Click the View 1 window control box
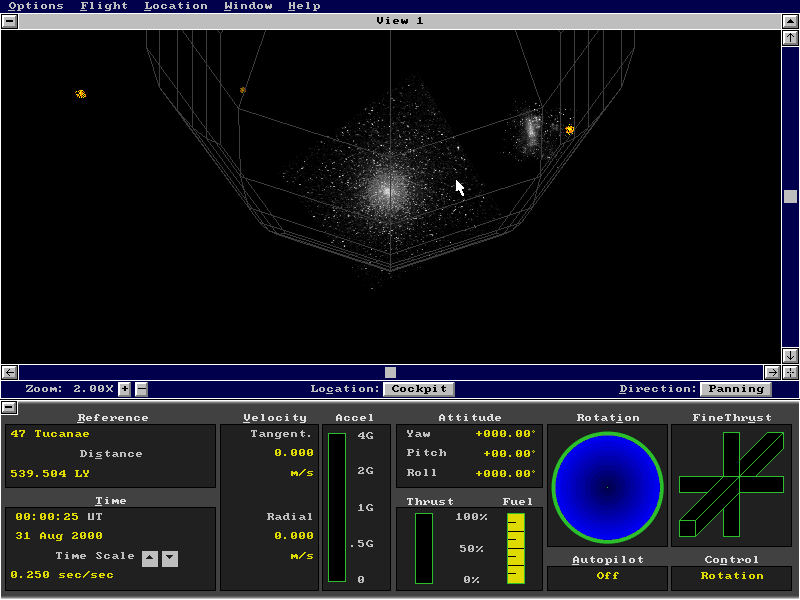The height and width of the screenshot is (600, 800). 9,21
